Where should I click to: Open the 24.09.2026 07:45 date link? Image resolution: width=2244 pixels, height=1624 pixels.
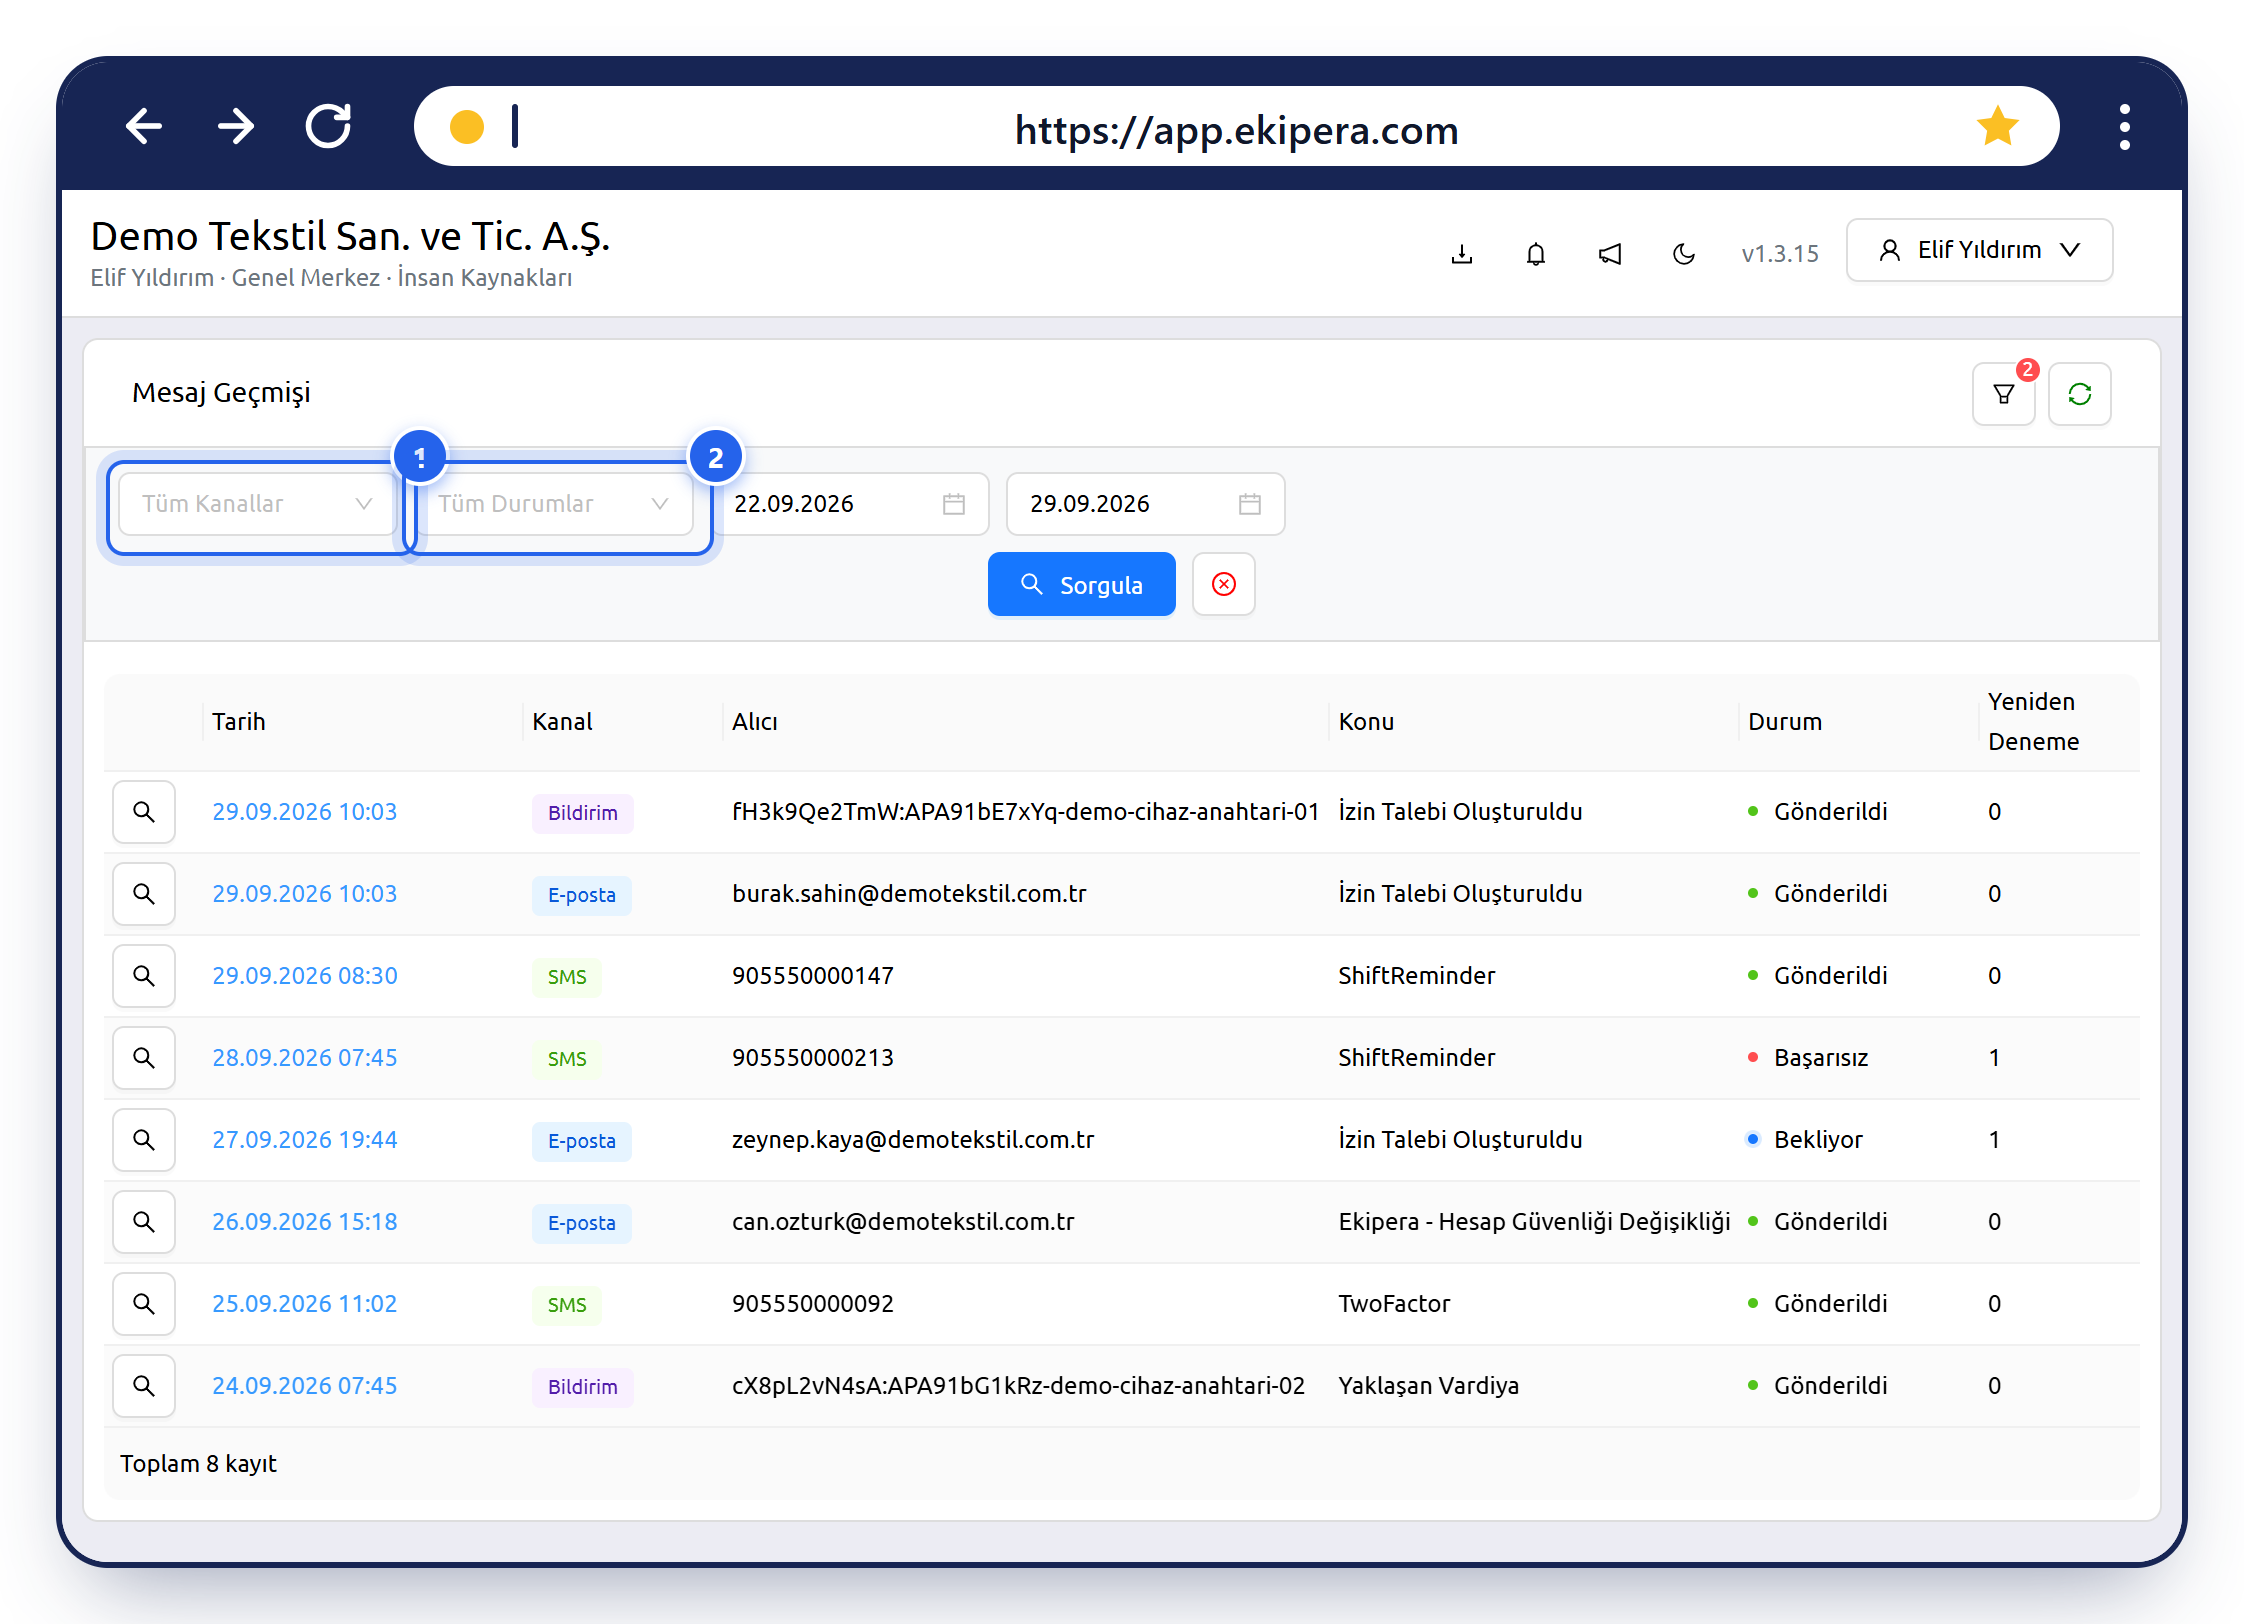pos(305,1386)
